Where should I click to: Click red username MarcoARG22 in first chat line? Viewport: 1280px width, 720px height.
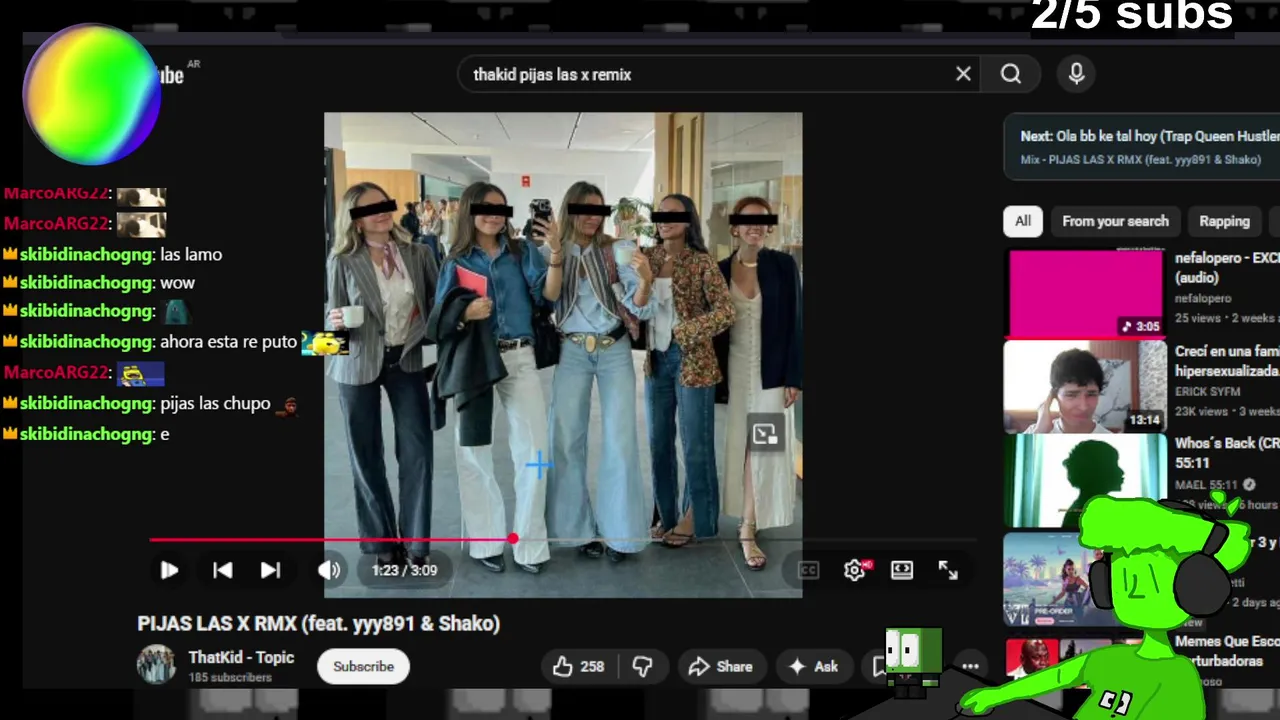tap(56, 194)
